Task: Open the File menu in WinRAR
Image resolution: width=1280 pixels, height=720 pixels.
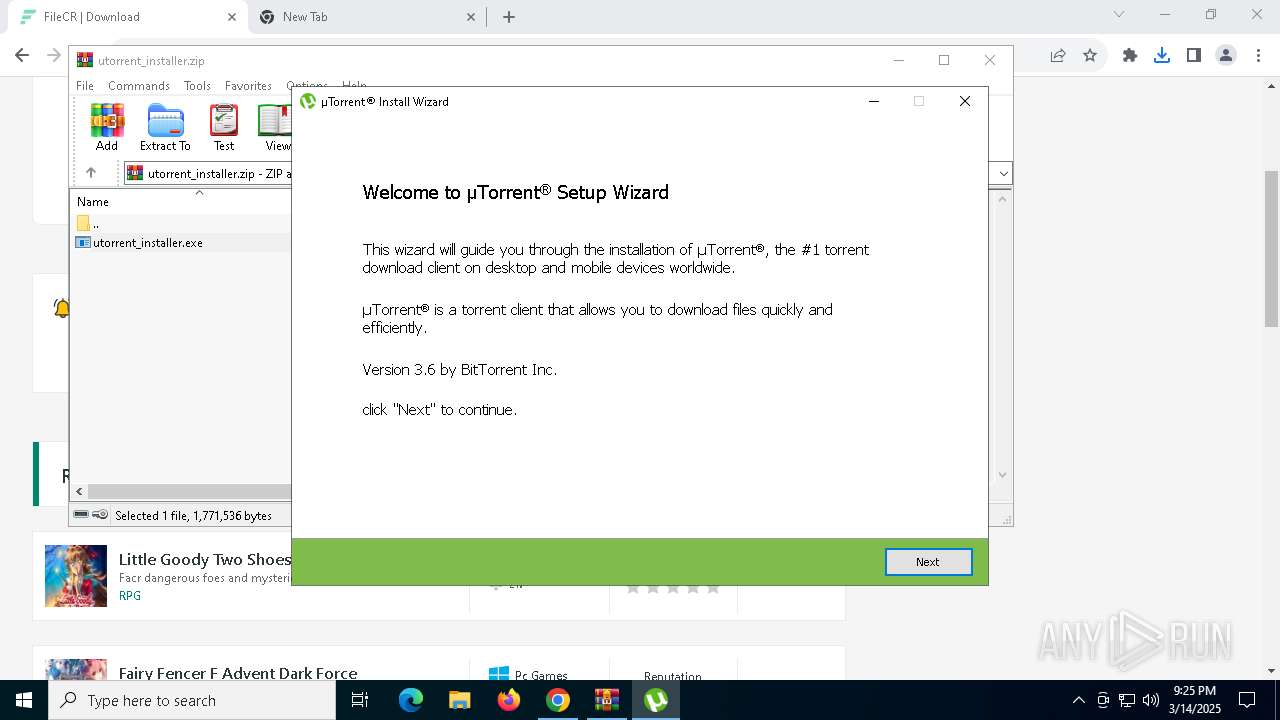Action: point(85,86)
